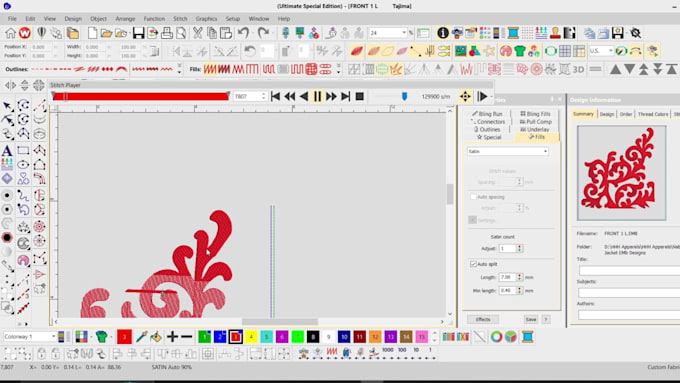The width and height of the screenshot is (680, 383).
Task: Select the text lettering A tool
Action: click(7, 151)
